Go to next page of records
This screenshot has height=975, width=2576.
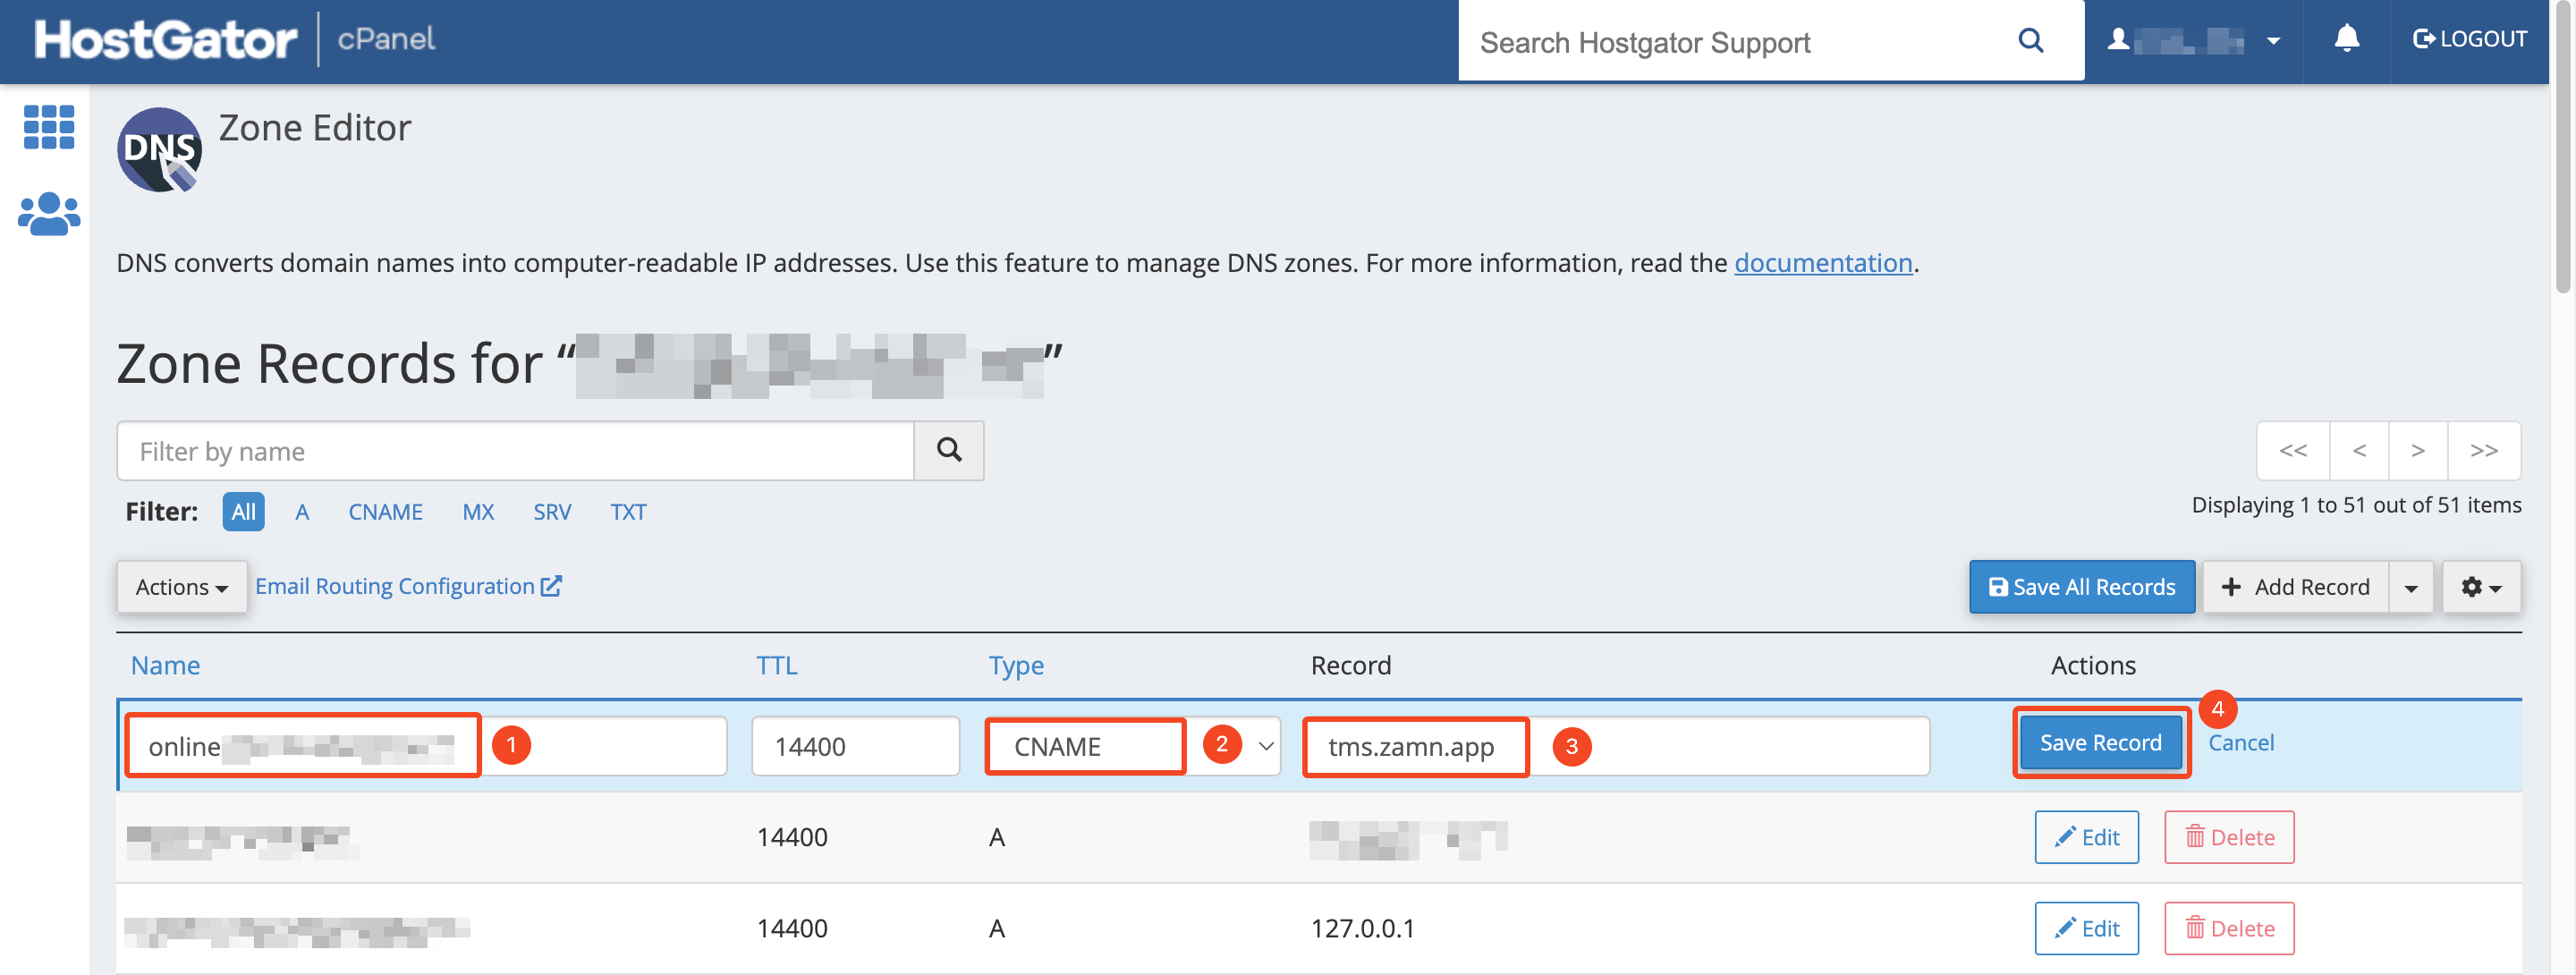point(2418,451)
